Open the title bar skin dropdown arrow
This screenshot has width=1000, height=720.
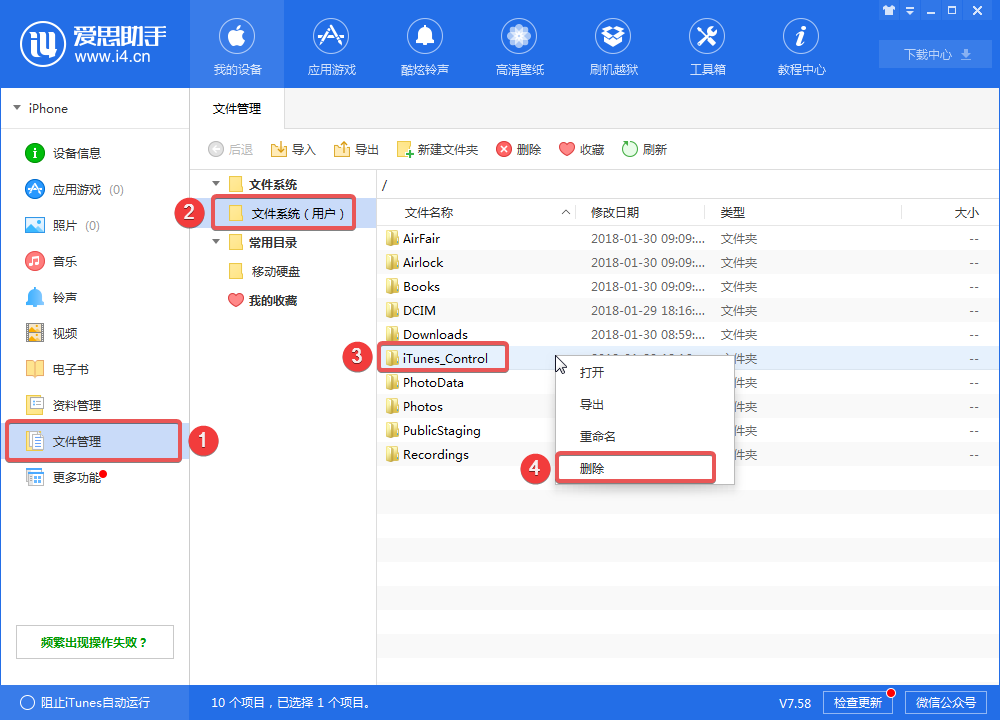pos(908,10)
